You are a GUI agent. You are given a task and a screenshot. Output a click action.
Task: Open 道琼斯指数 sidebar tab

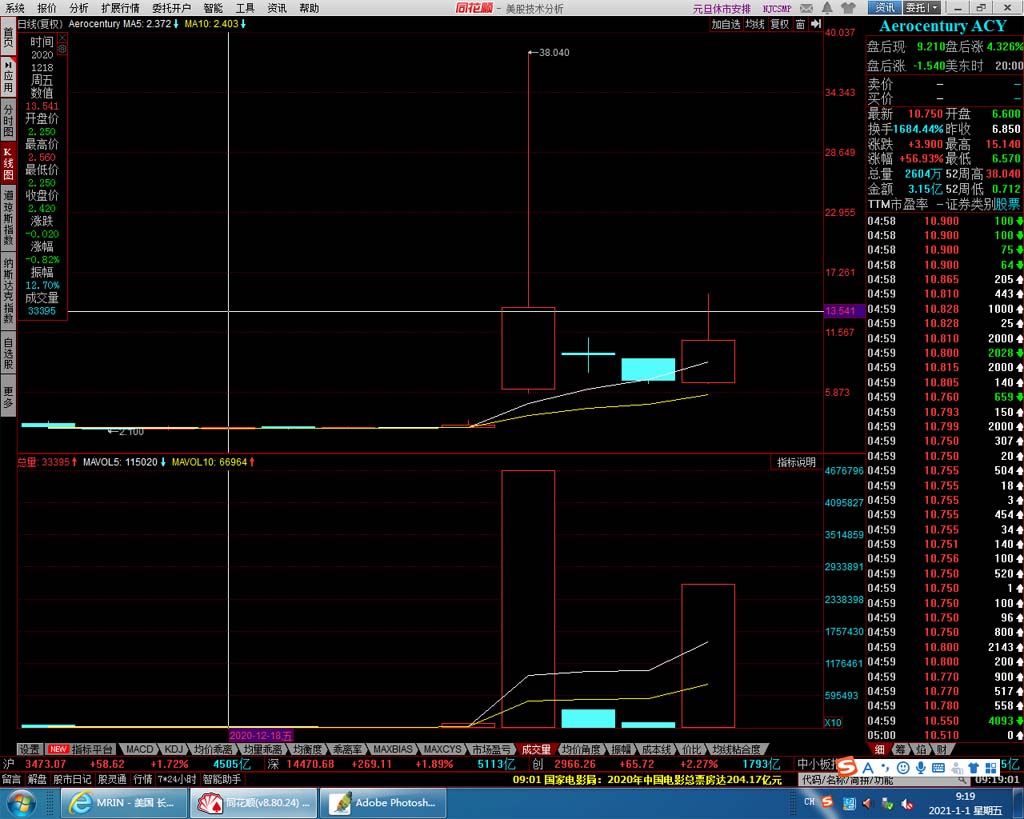(8, 217)
